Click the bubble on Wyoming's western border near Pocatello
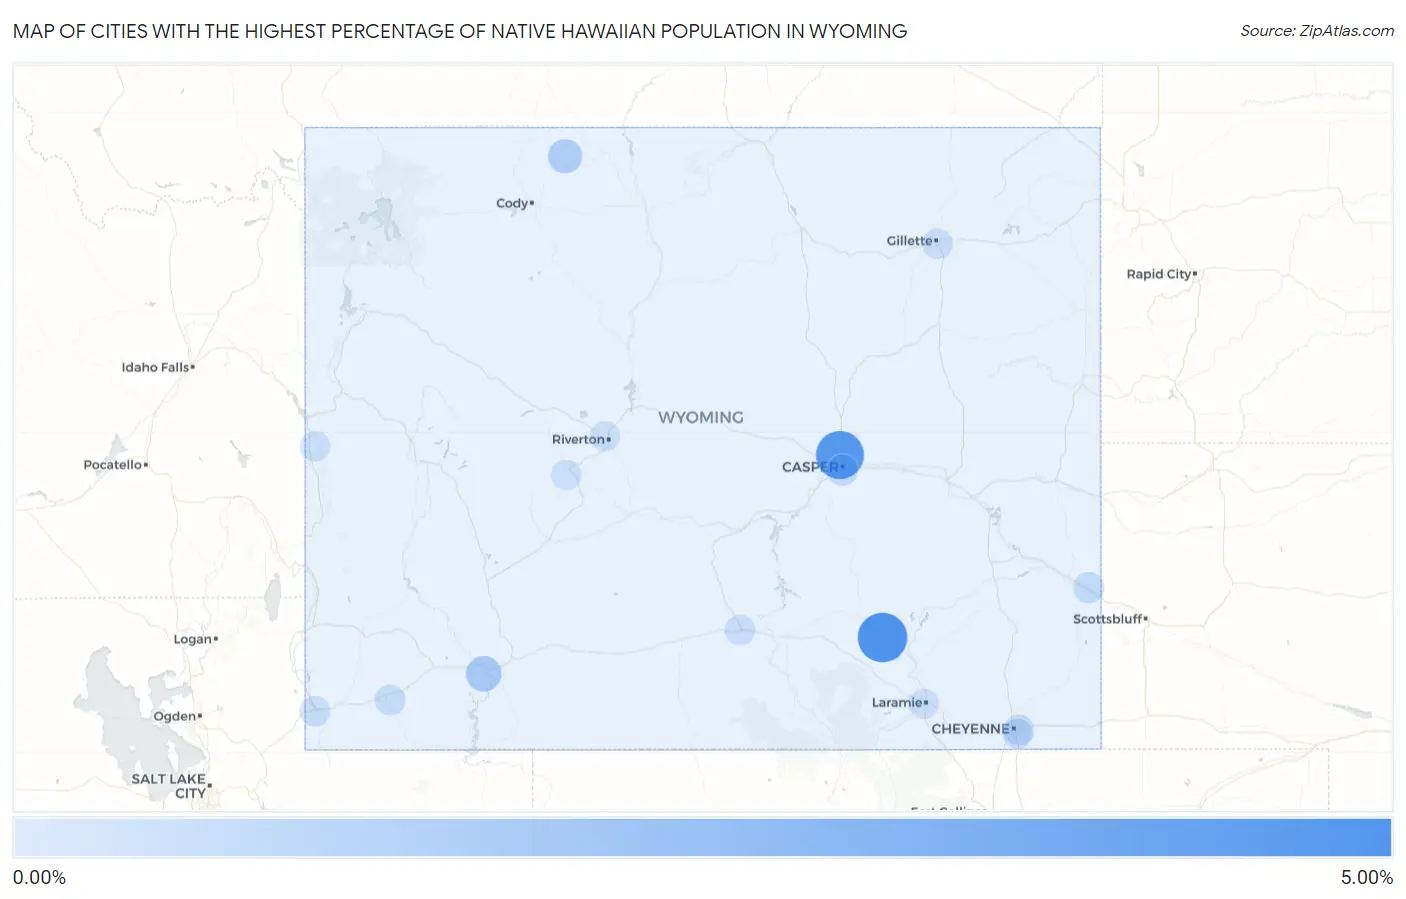This screenshot has height=899, width=1406. click(x=315, y=446)
